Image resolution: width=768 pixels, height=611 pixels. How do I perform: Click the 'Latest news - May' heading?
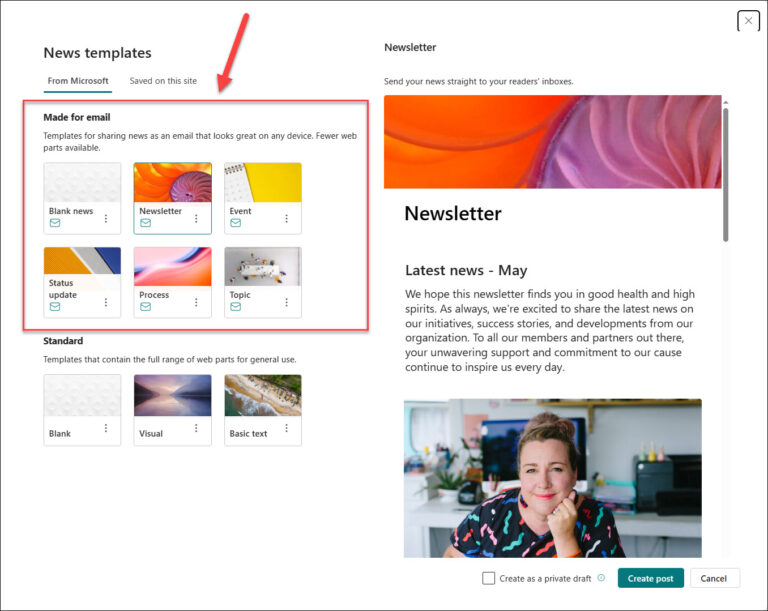pos(466,270)
